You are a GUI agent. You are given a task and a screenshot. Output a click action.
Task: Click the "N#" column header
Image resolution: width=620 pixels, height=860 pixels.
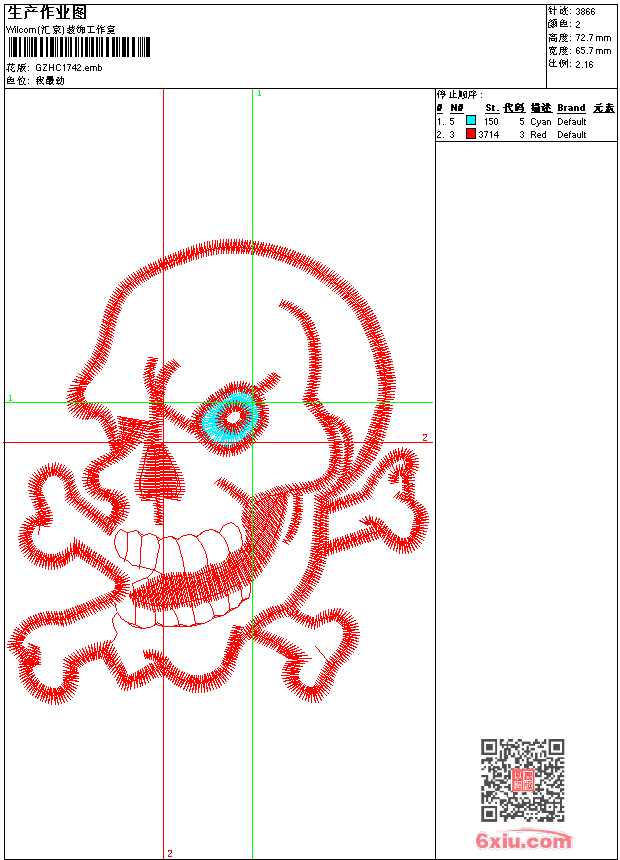click(x=456, y=108)
